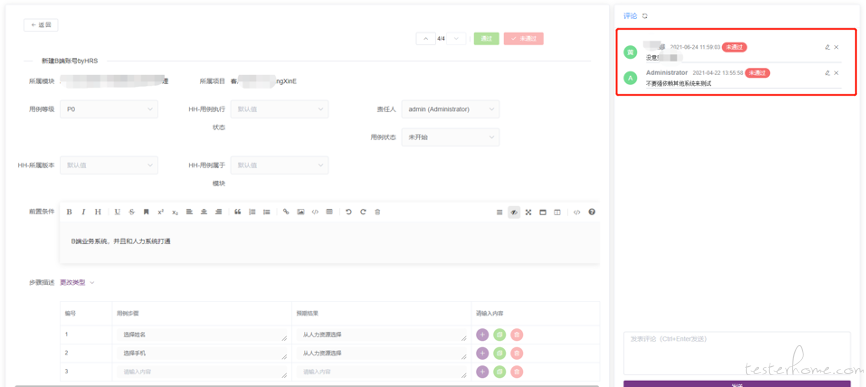Click the comment input box
The image size is (866, 387).
[737, 353]
